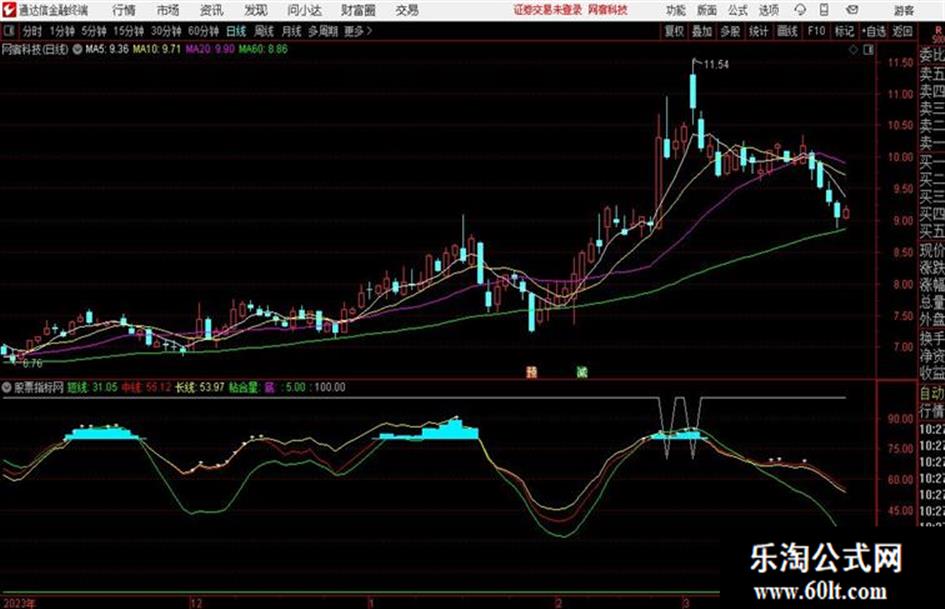Open the 行情 menu
The width and height of the screenshot is (945, 609).
[x=124, y=10]
